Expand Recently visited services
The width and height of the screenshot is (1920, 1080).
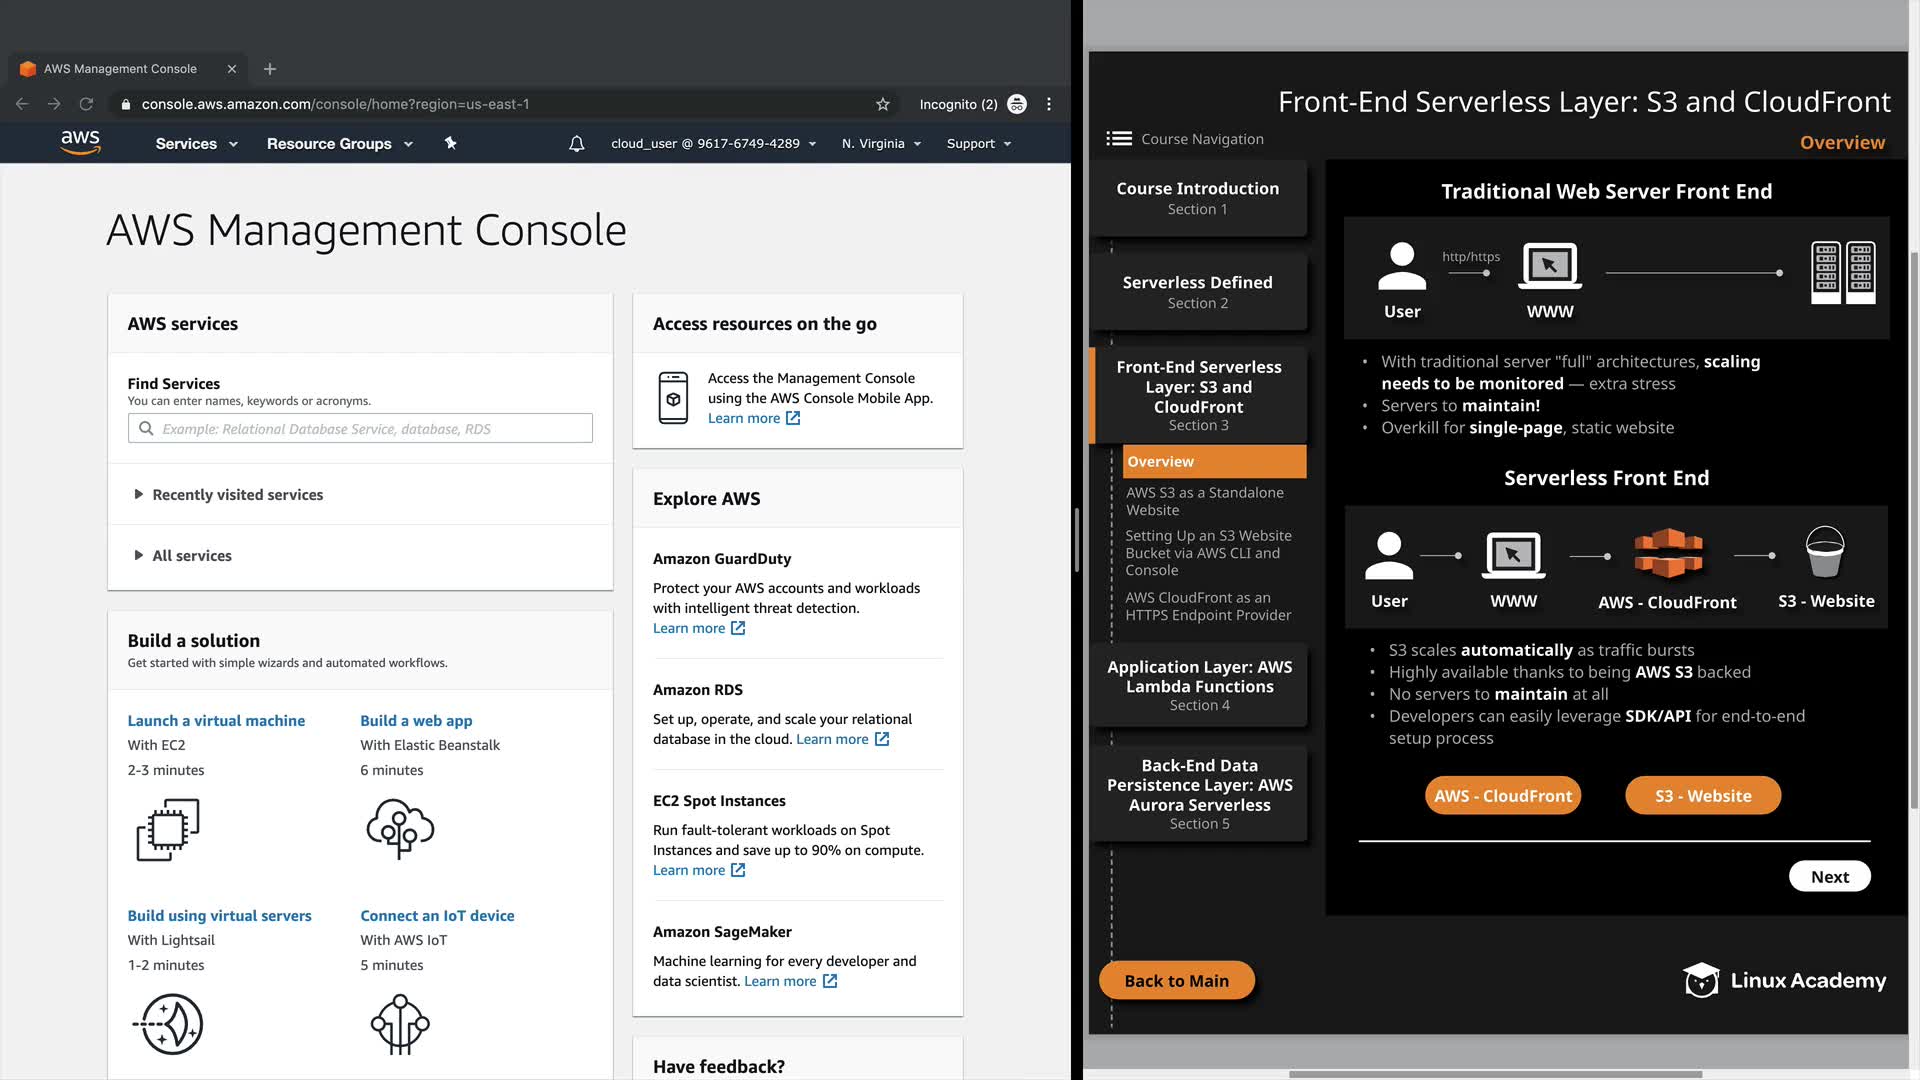pos(237,495)
